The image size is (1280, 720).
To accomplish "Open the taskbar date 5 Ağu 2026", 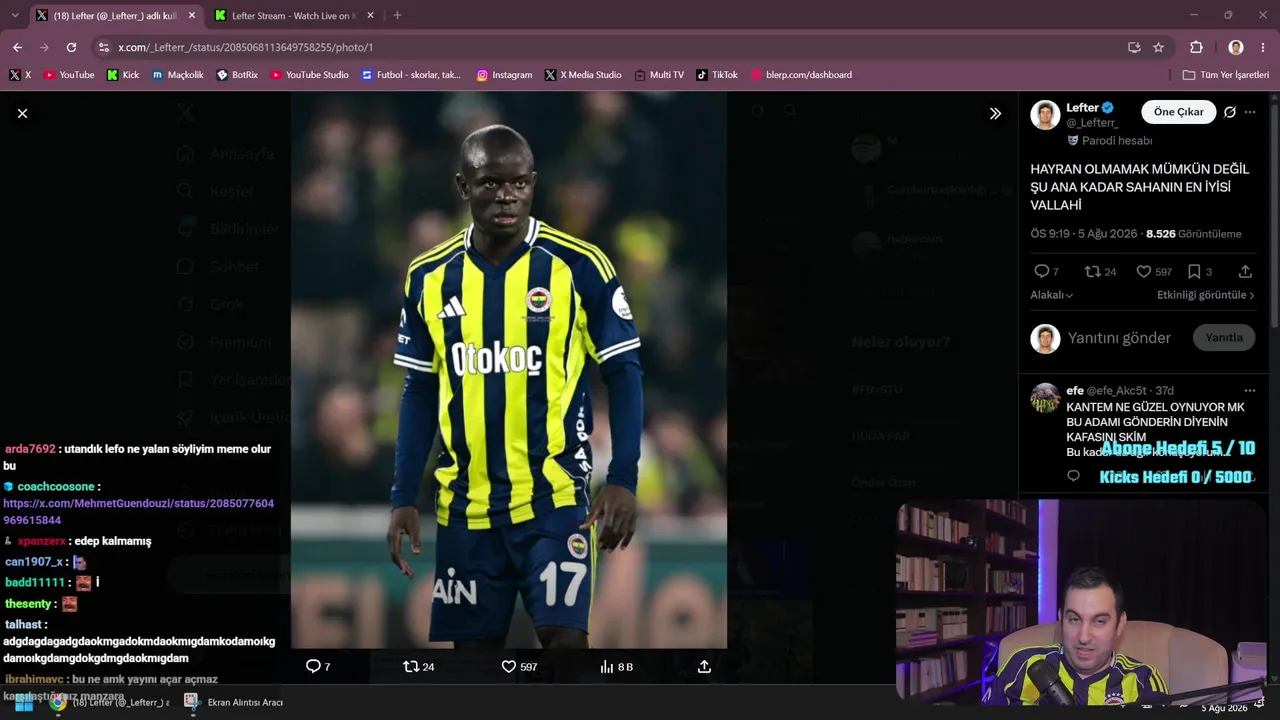I will coord(1224,708).
